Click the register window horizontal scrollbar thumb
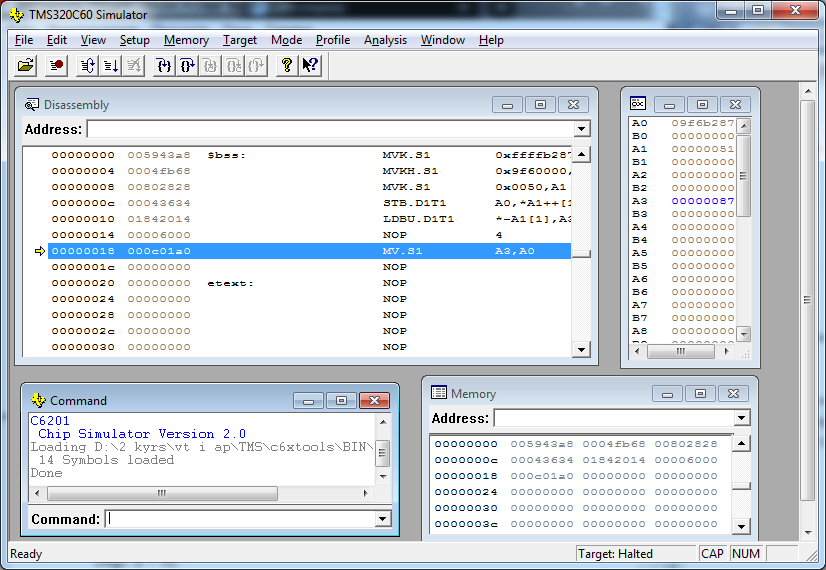This screenshot has height=570, width=826. tap(681, 351)
